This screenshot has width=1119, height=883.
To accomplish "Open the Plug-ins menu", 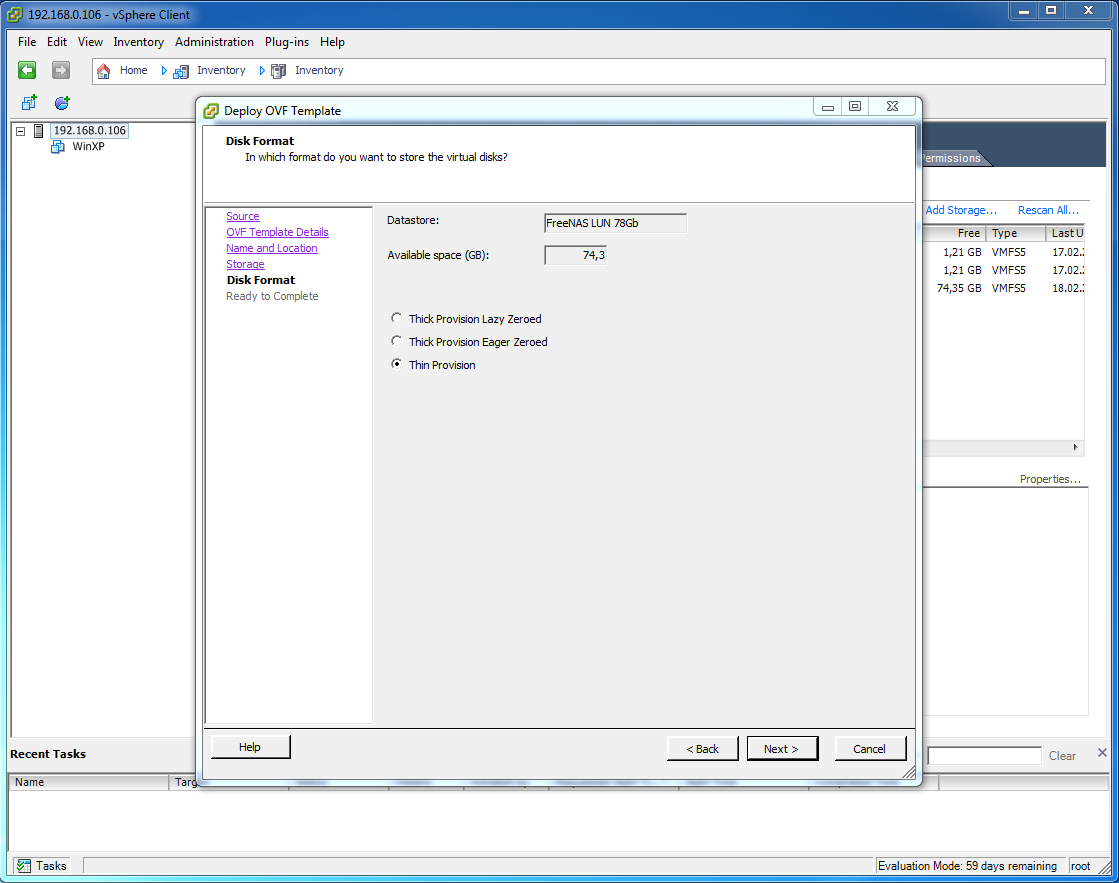I will (x=287, y=42).
